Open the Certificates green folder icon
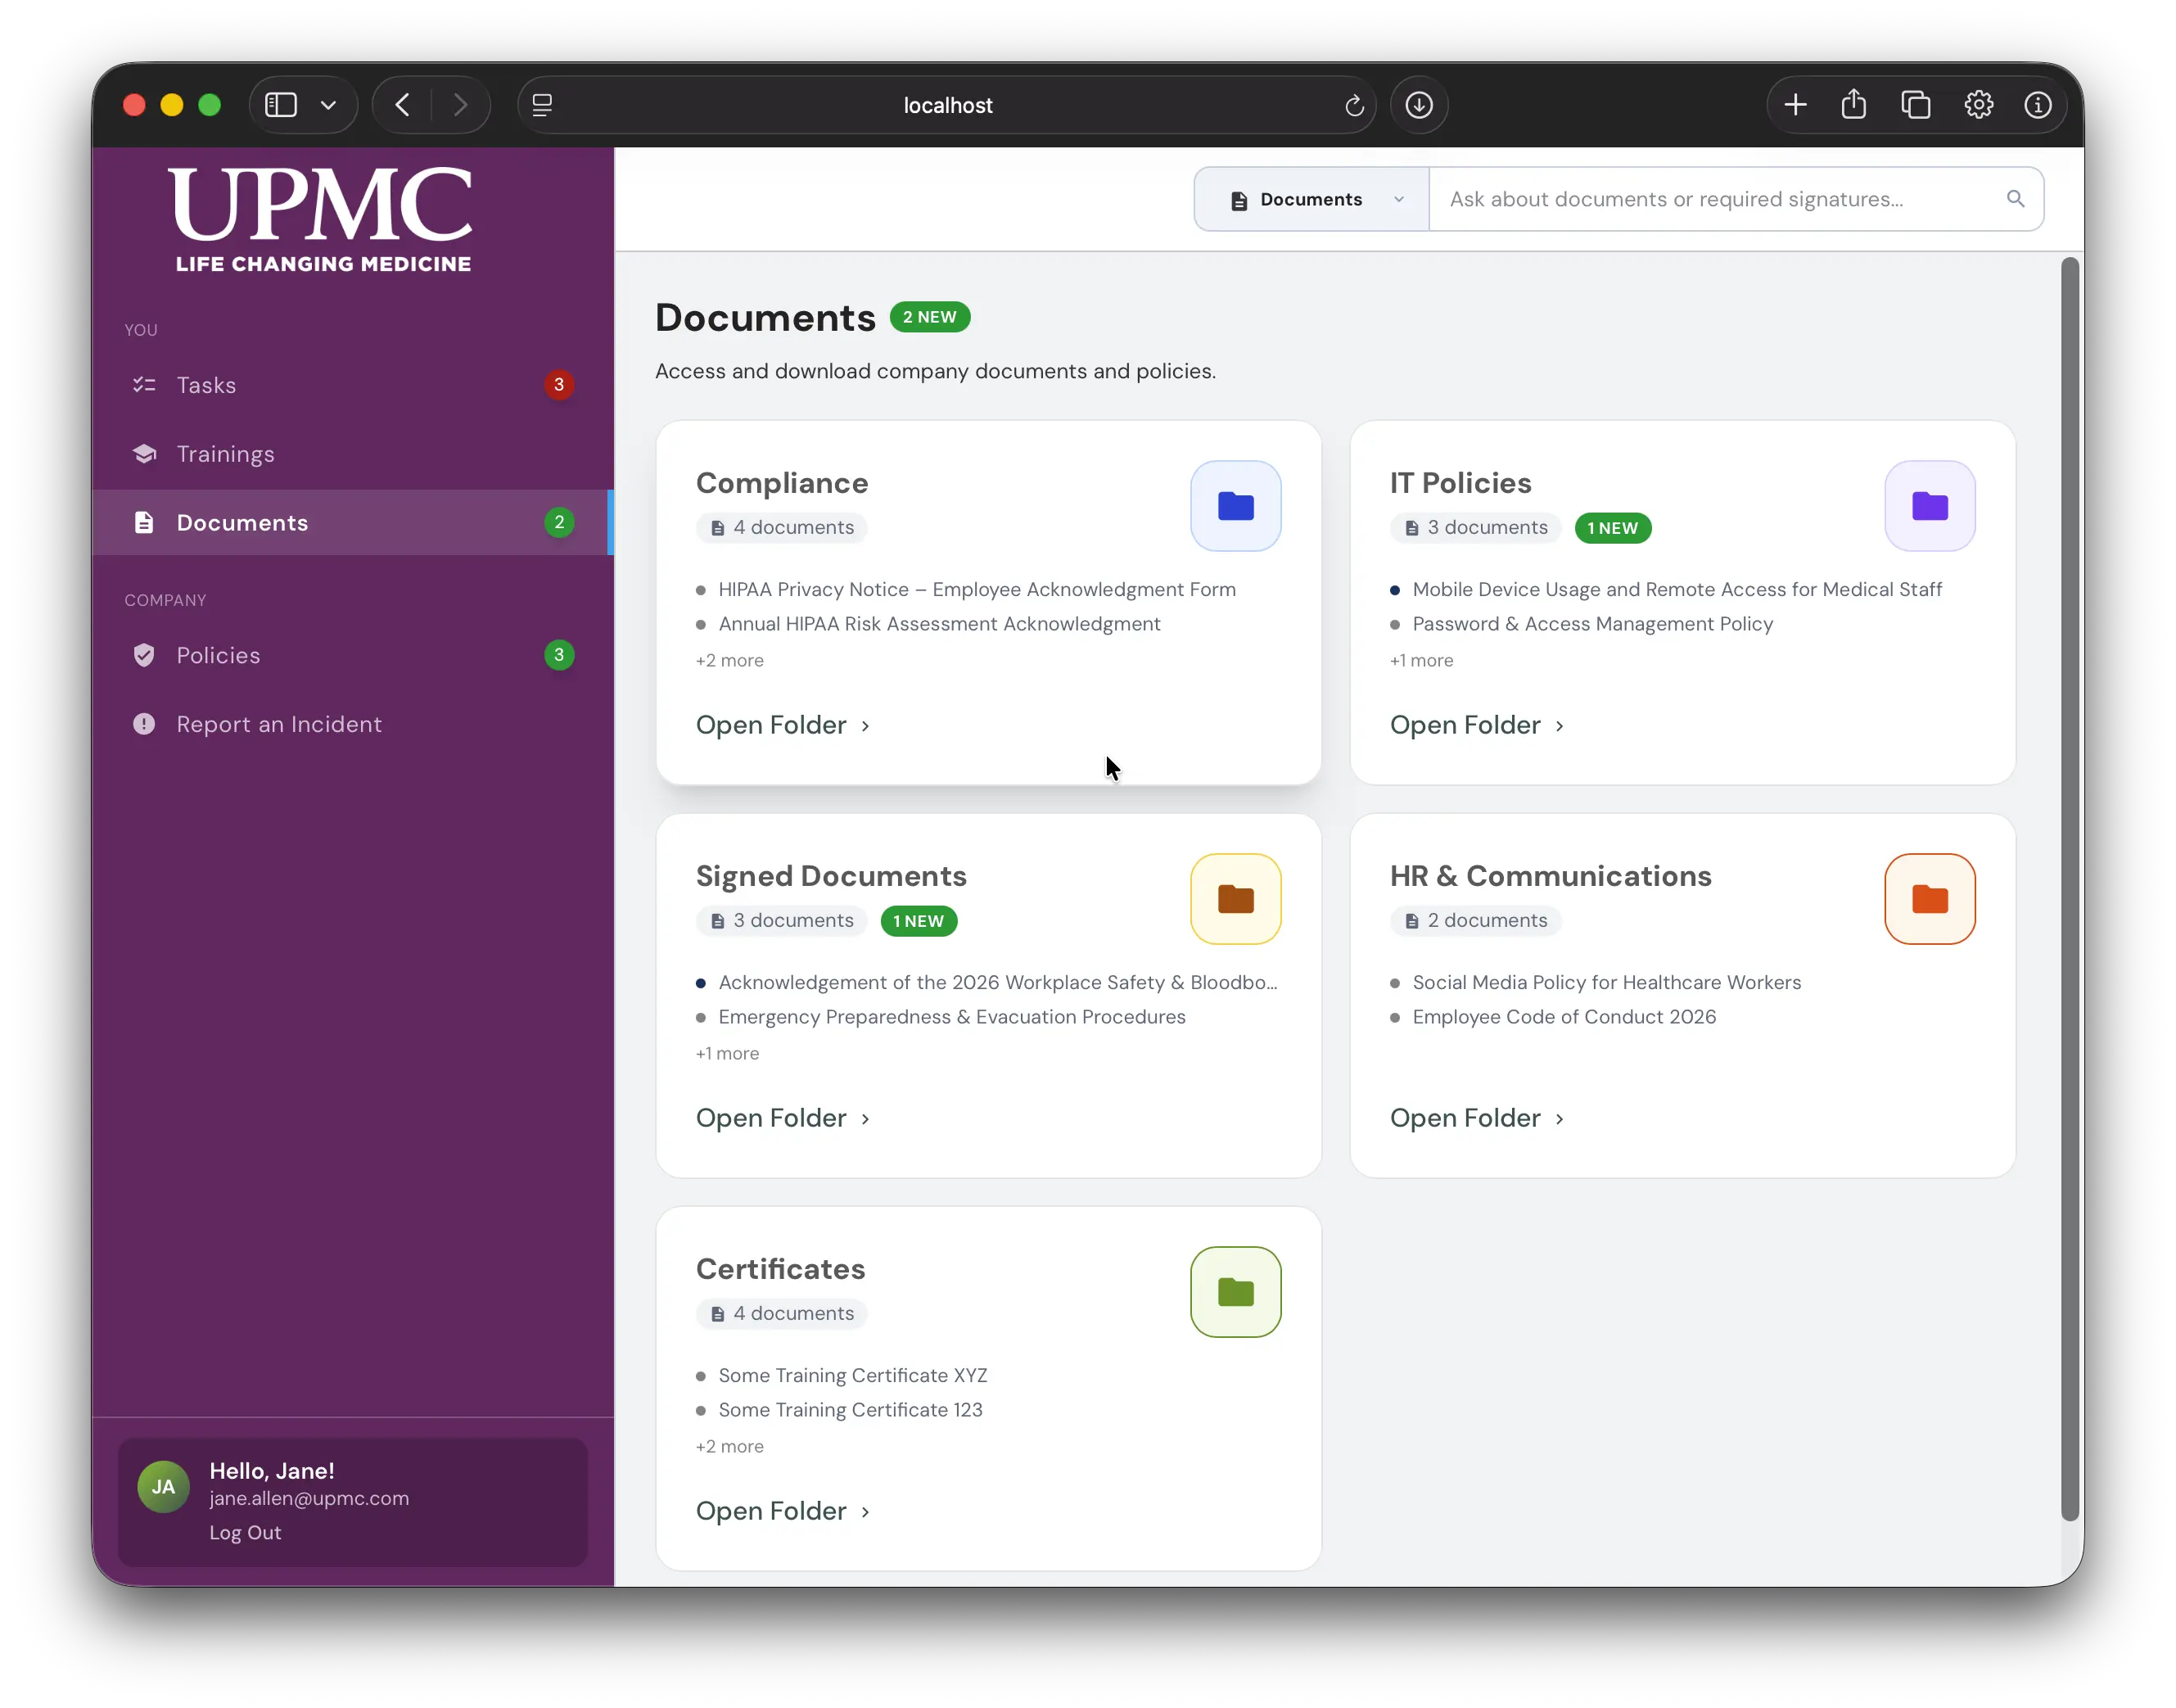This screenshot has height=1708, width=2176. click(1235, 1292)
